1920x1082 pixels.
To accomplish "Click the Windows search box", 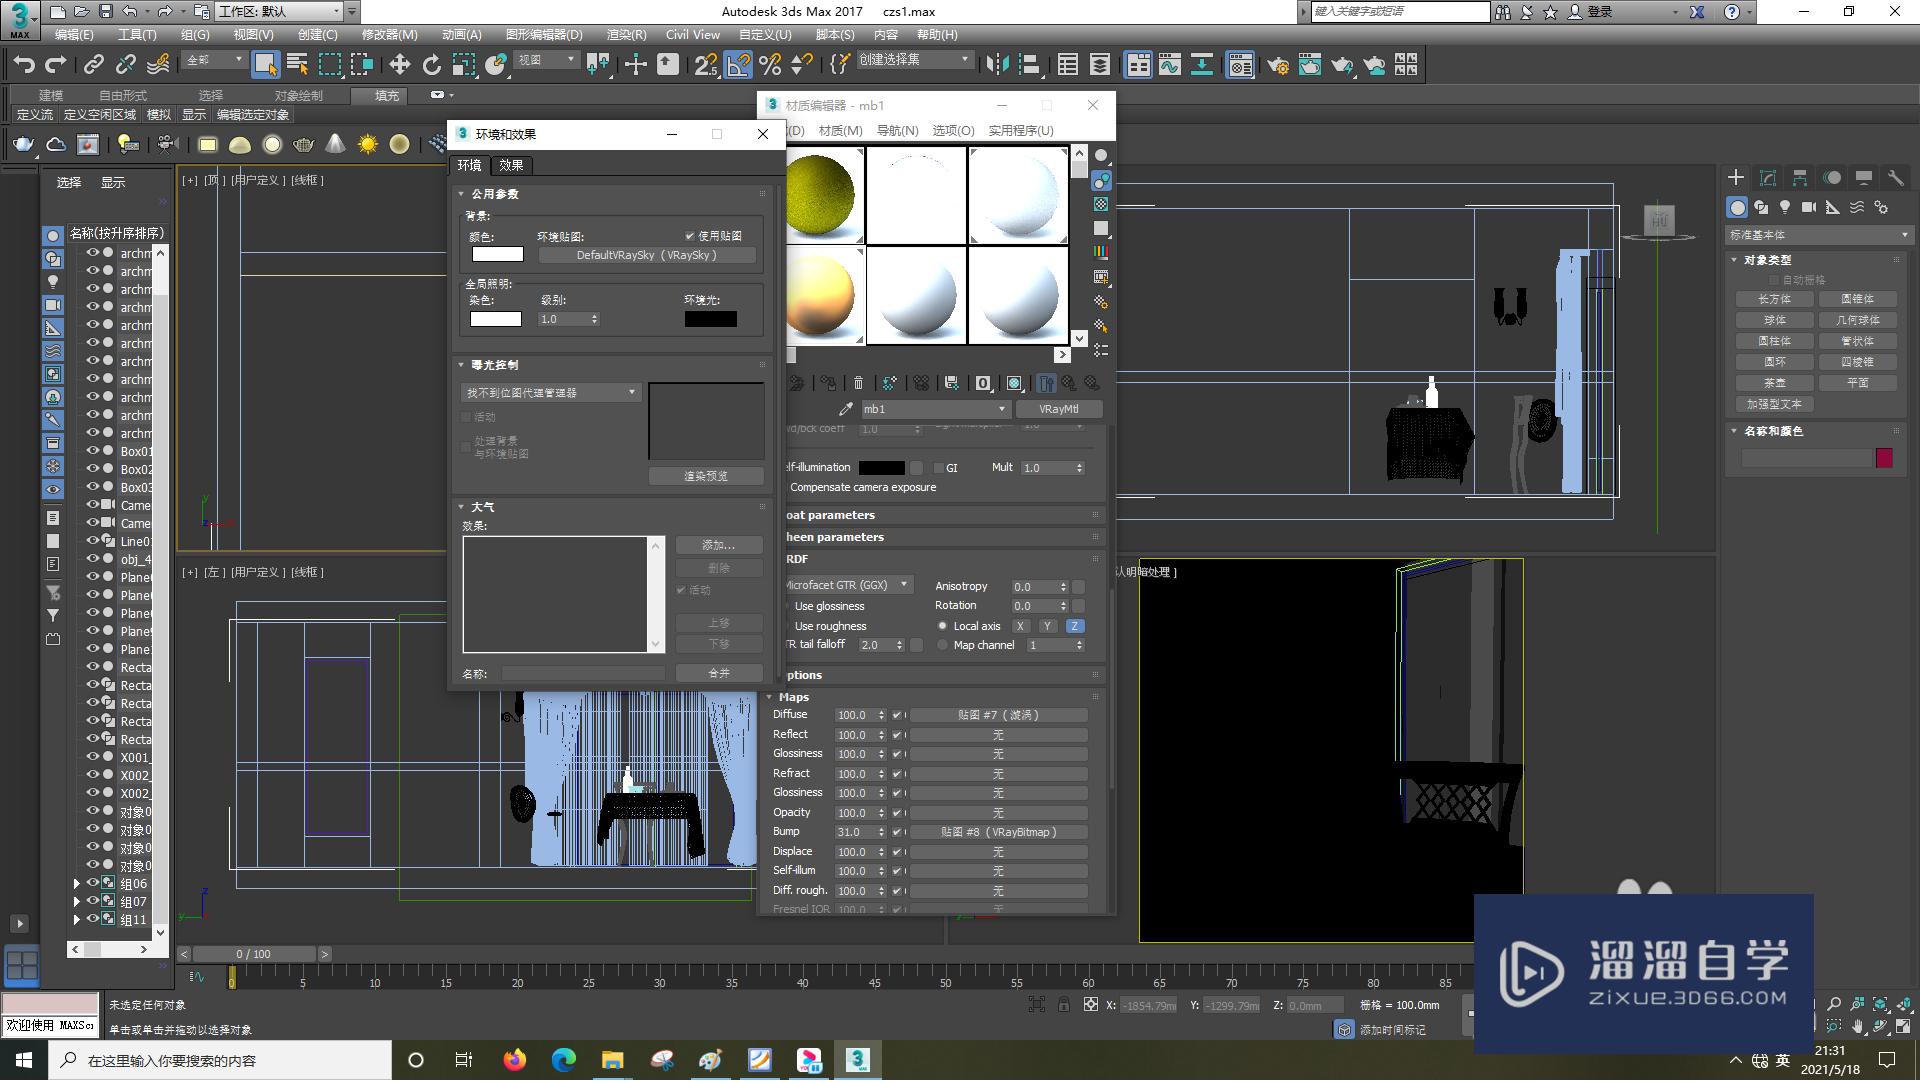I will point(221,1061).
